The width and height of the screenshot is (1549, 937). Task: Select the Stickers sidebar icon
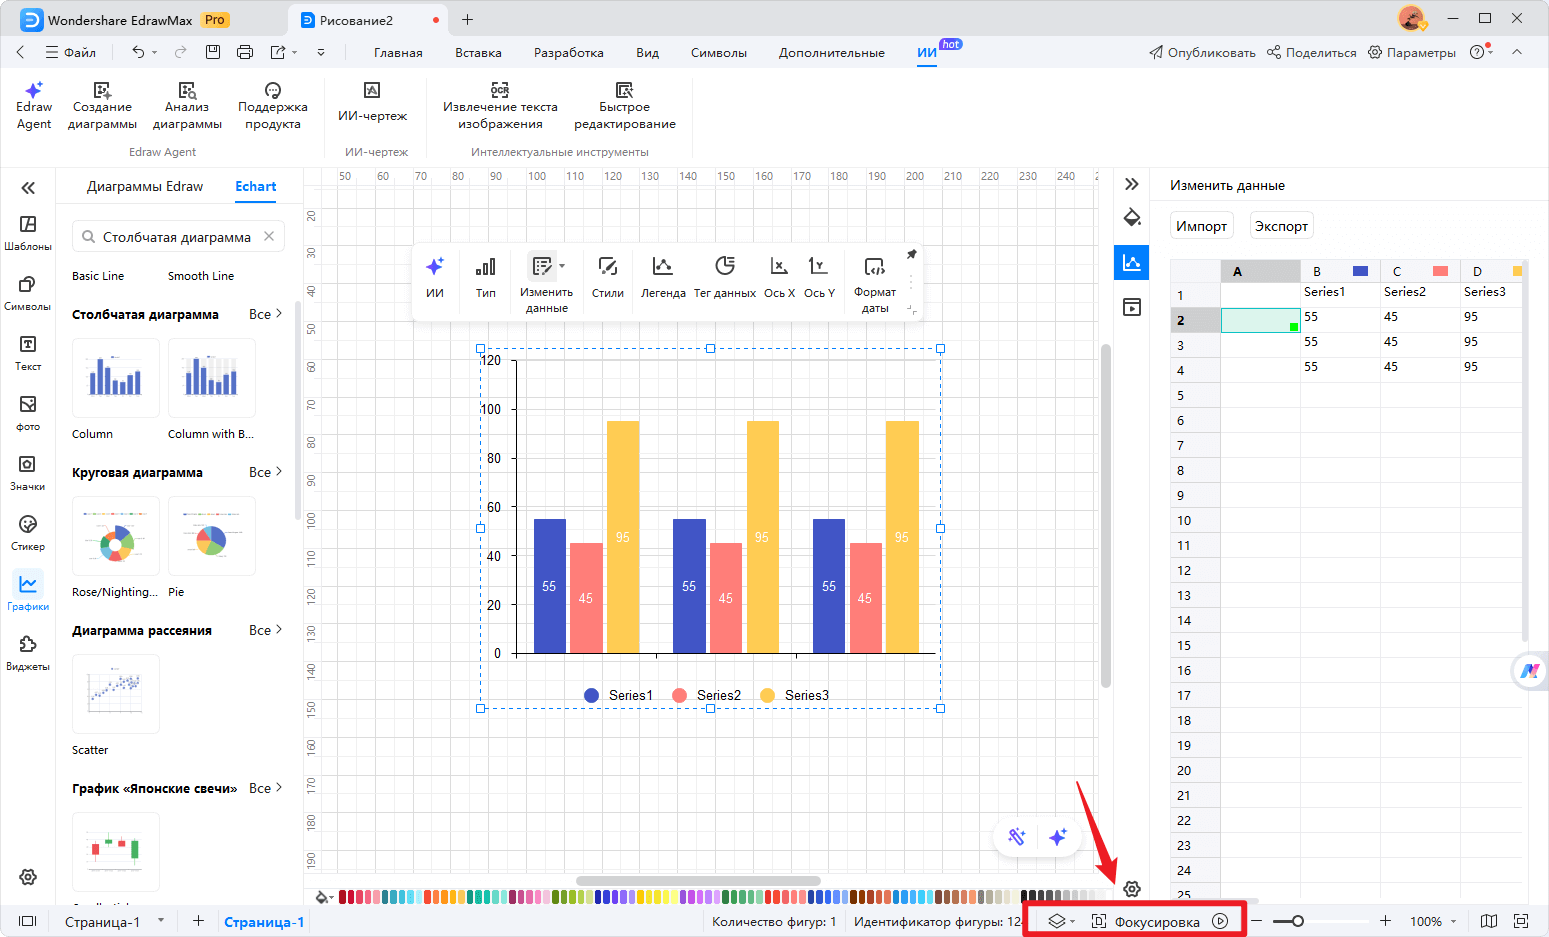[x=28, y=532]
